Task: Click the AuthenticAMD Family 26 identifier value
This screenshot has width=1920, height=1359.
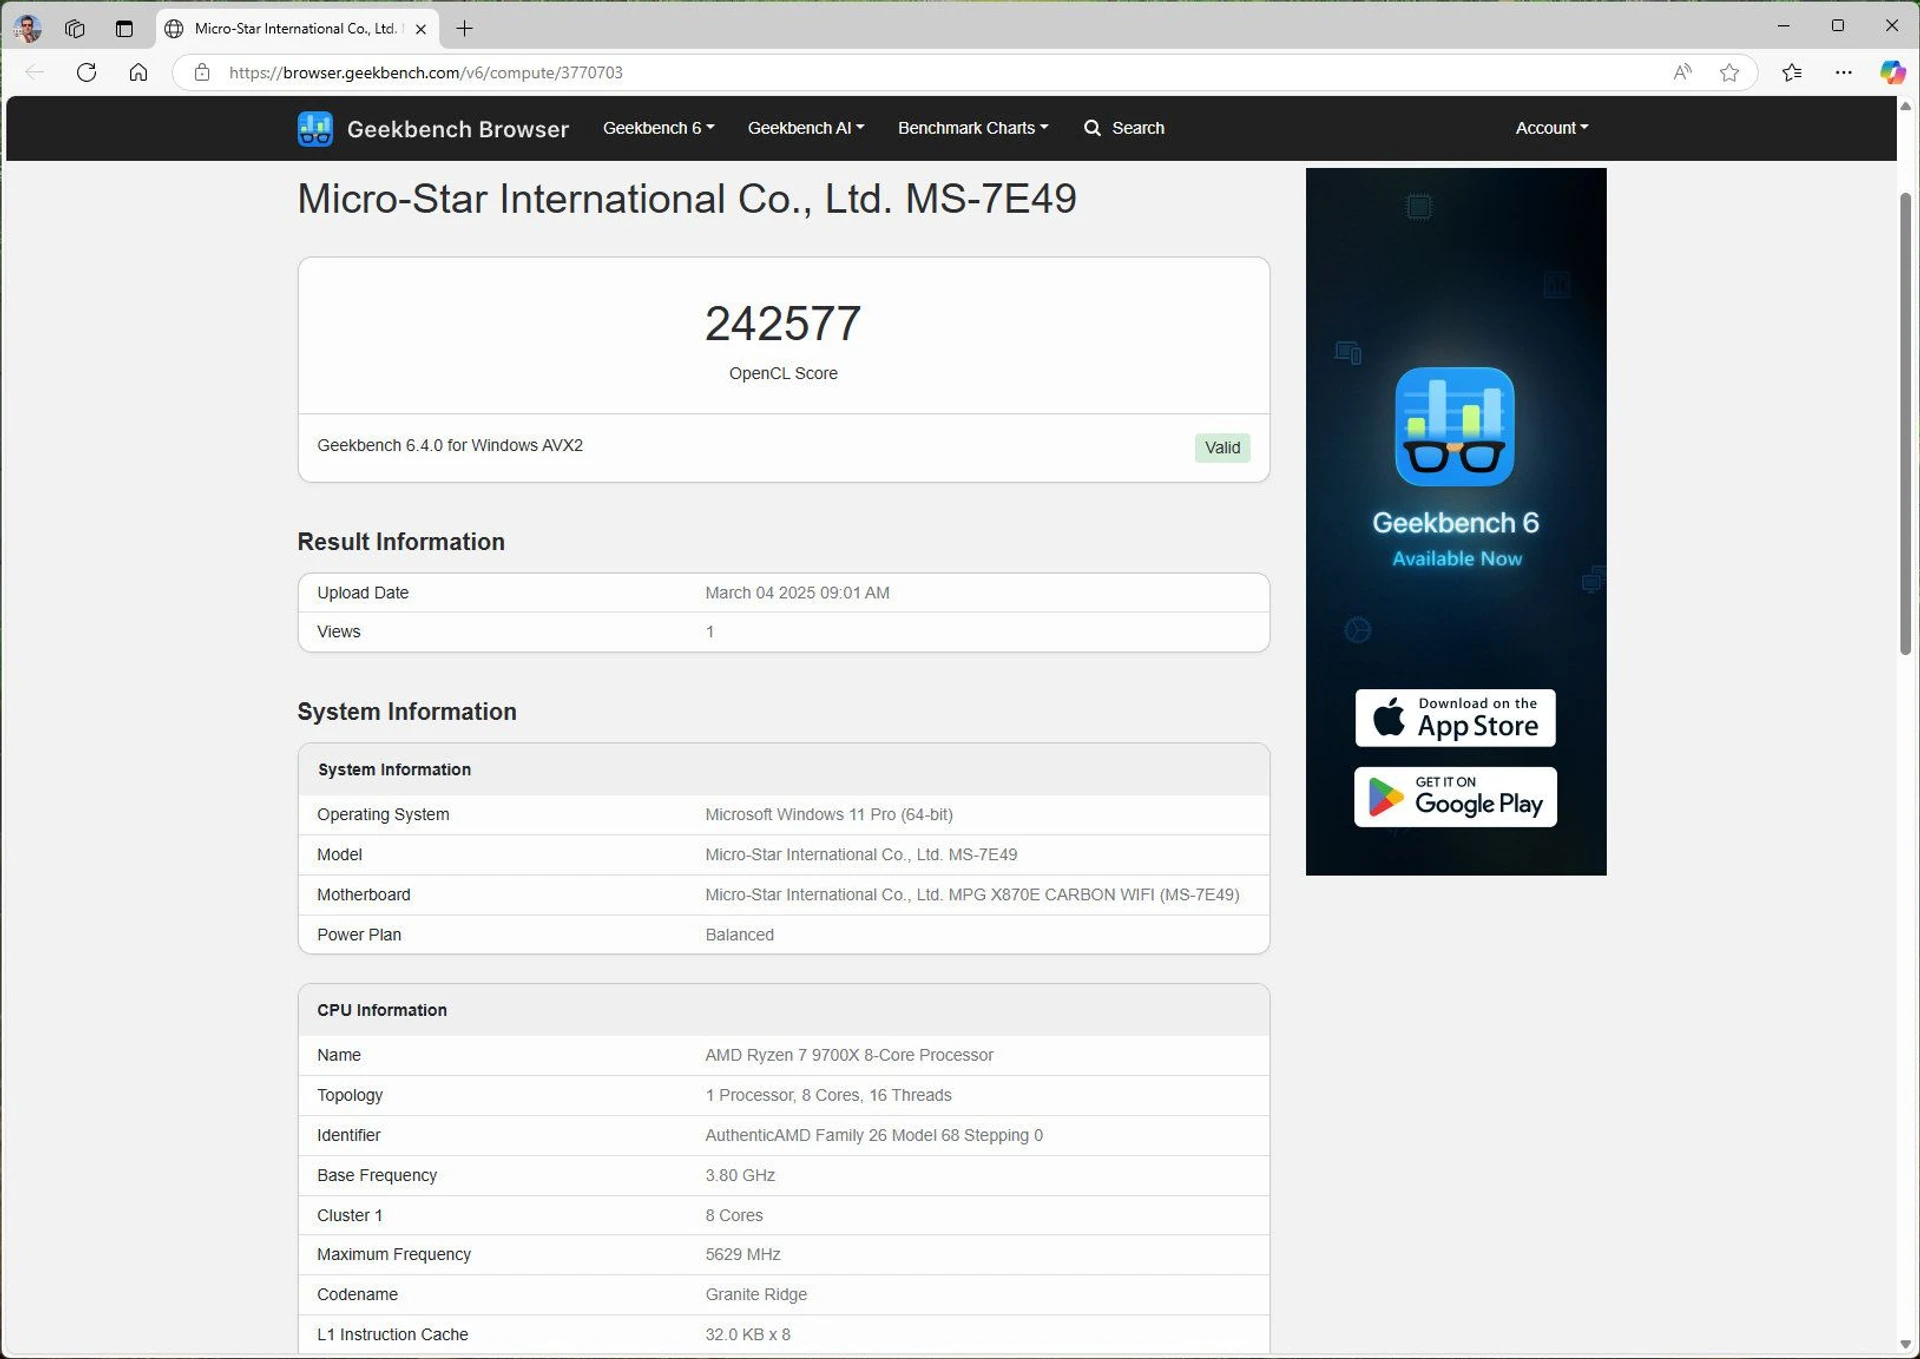Action: [874, 1135]
